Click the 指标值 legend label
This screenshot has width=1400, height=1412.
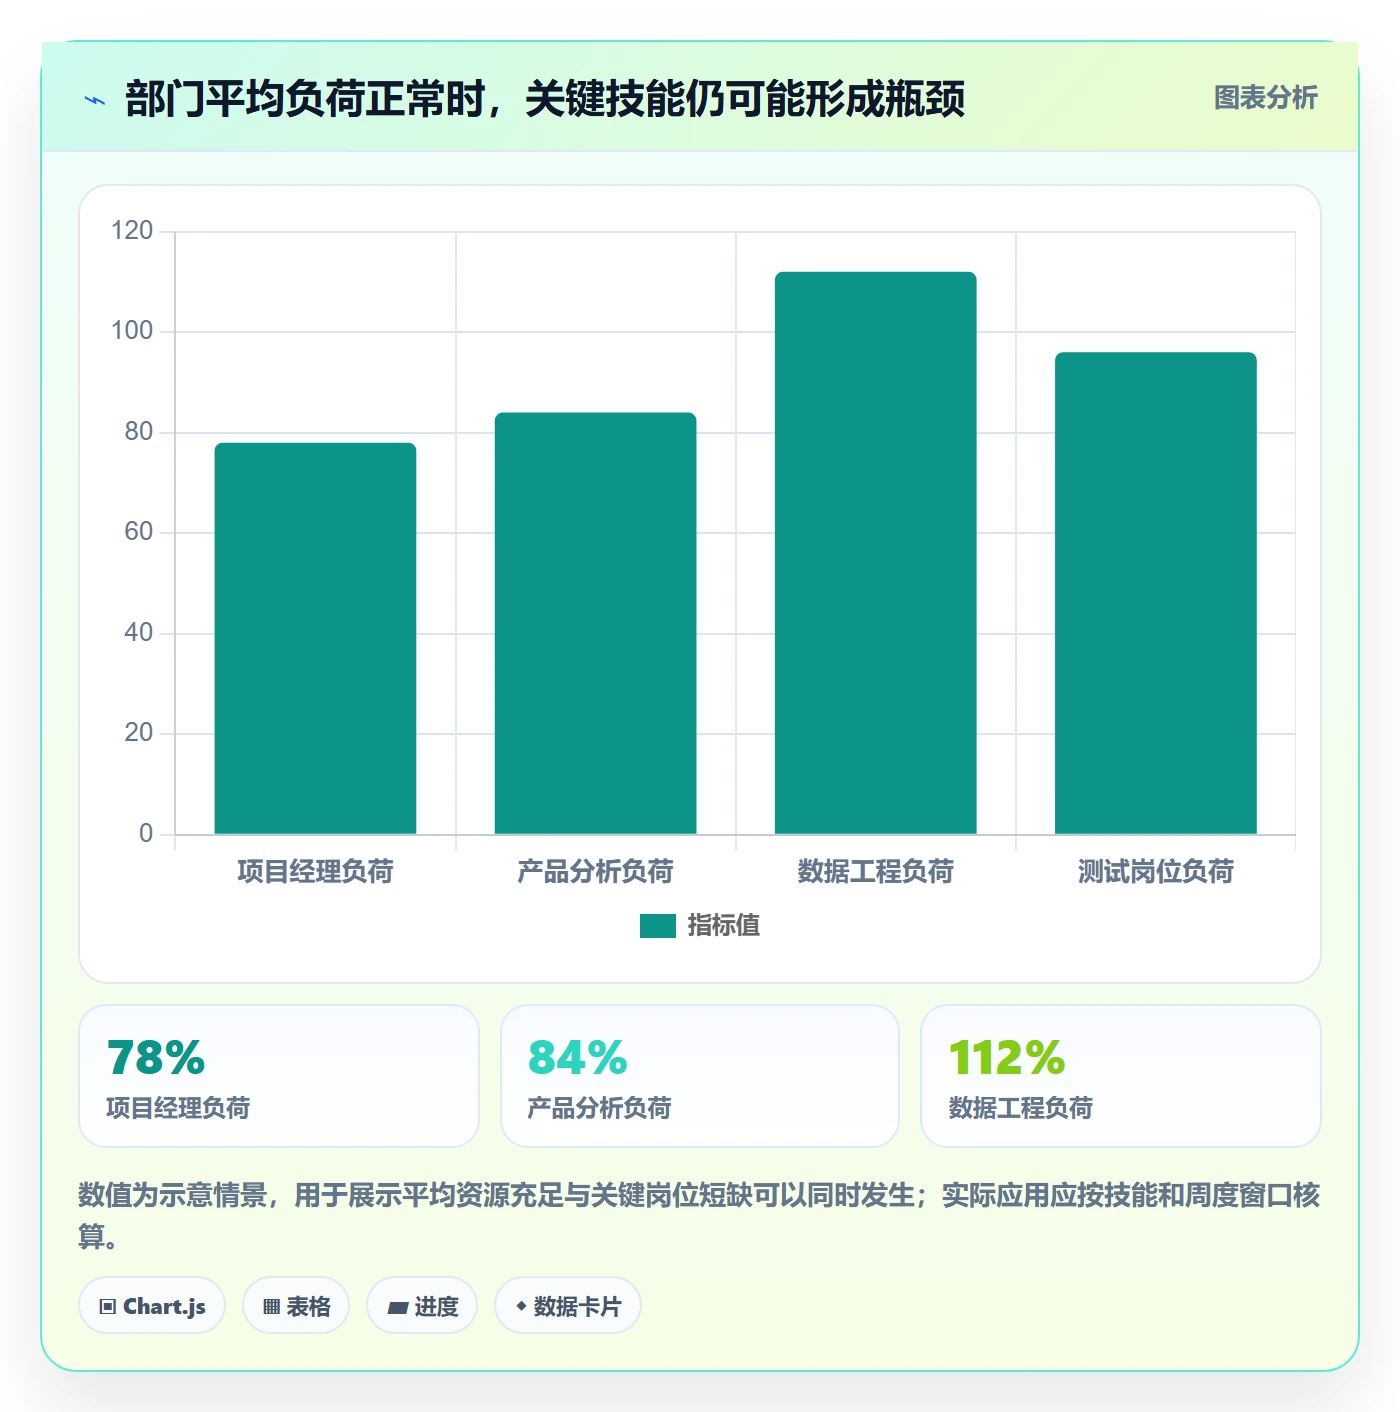point(724,926)
